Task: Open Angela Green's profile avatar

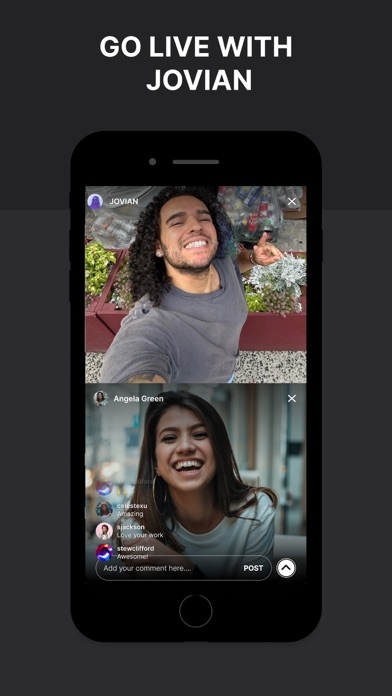Action: tap(101, 398)
